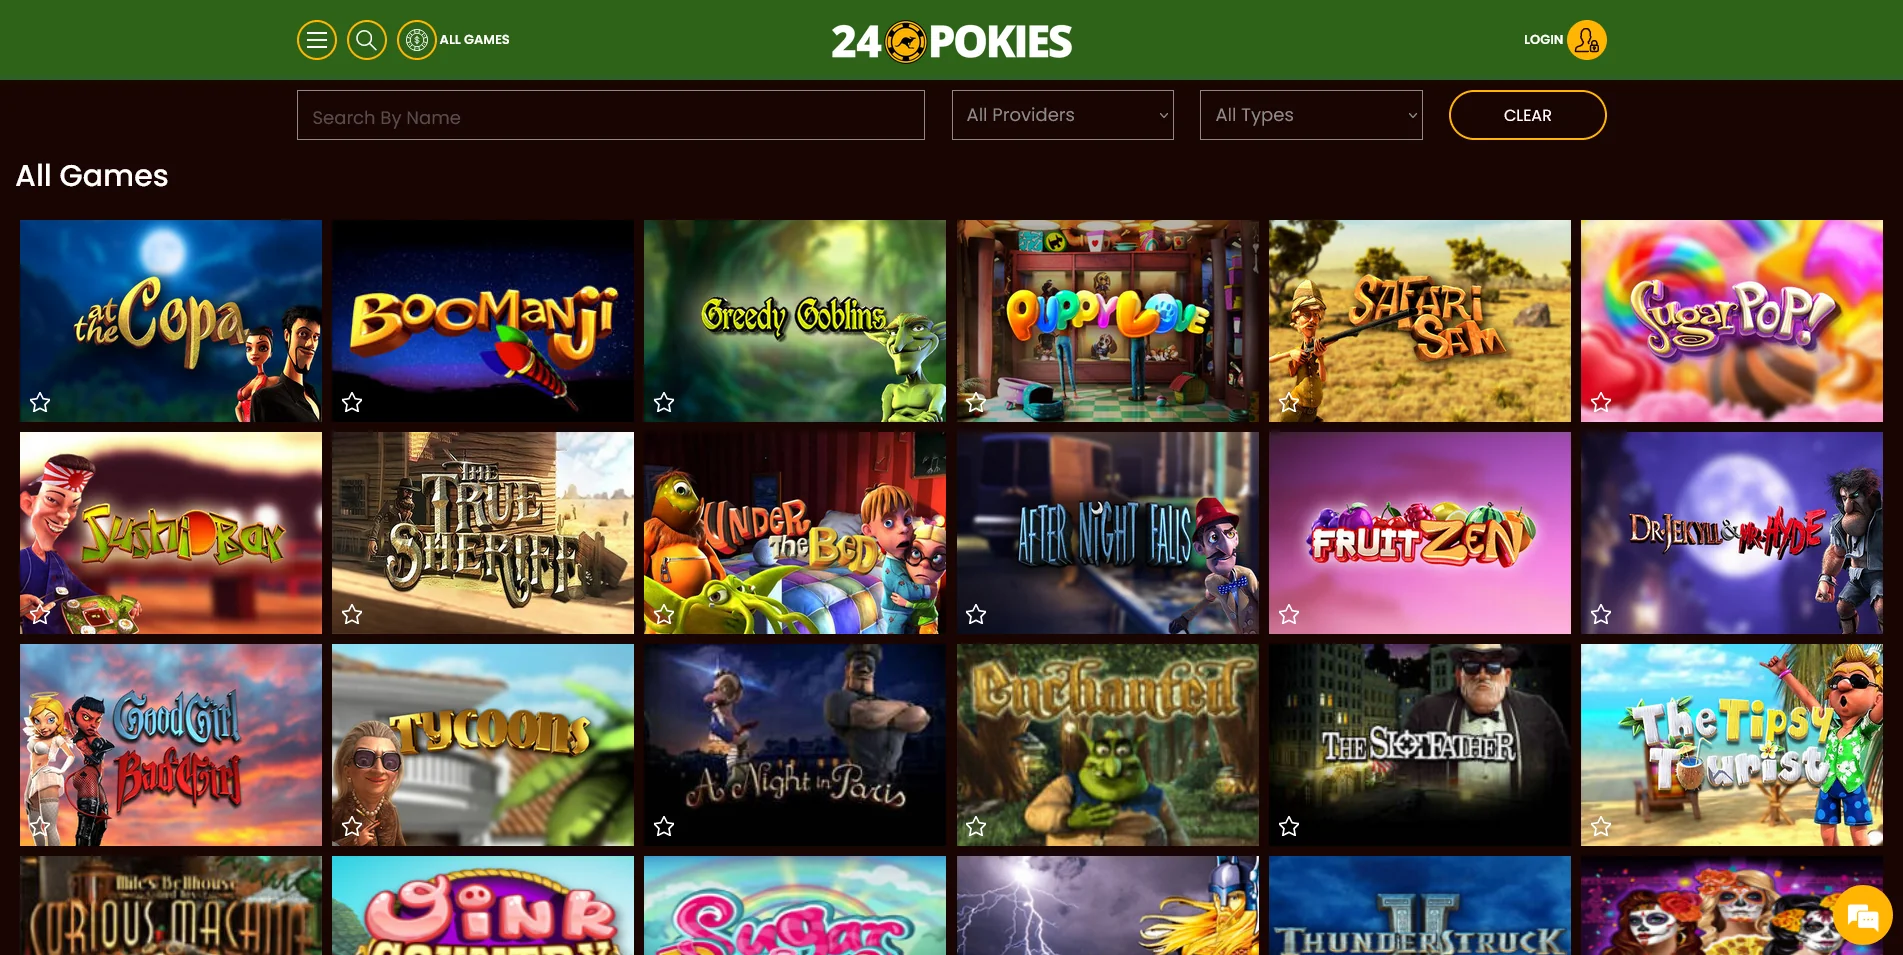This screenshot has width=1903, height=955.
Task: Open the Safari Sam game
Action: tap(1420, 321)
